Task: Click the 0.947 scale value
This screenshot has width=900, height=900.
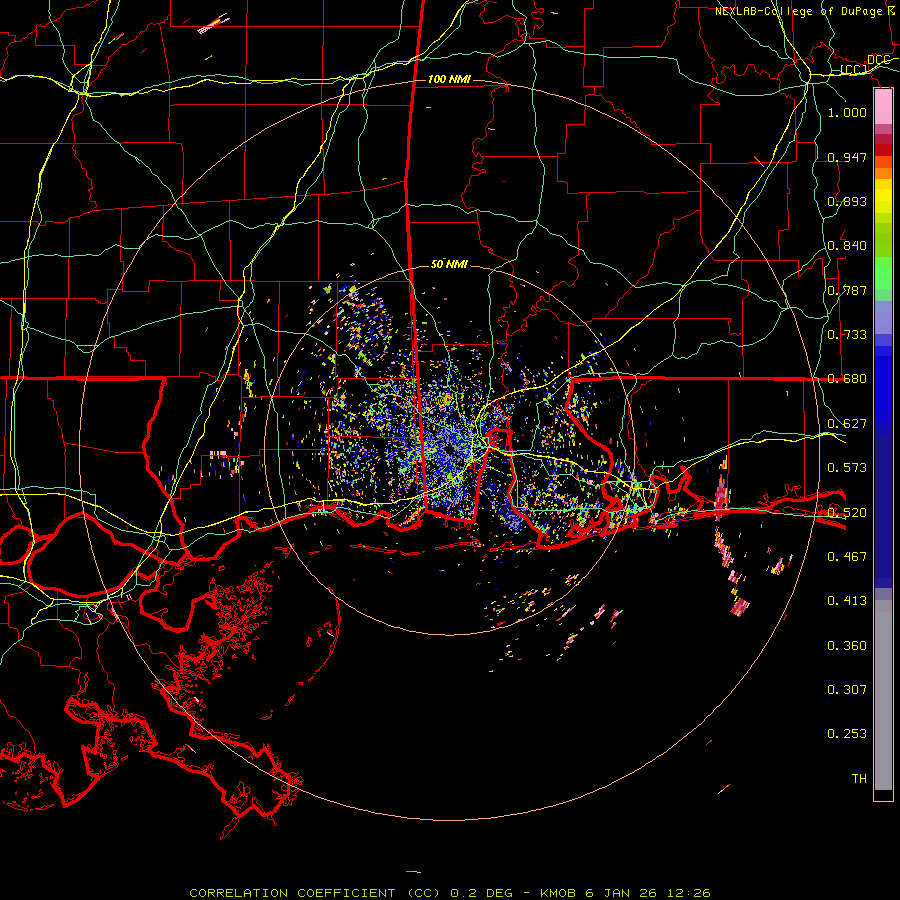Action: pos(847,157)
